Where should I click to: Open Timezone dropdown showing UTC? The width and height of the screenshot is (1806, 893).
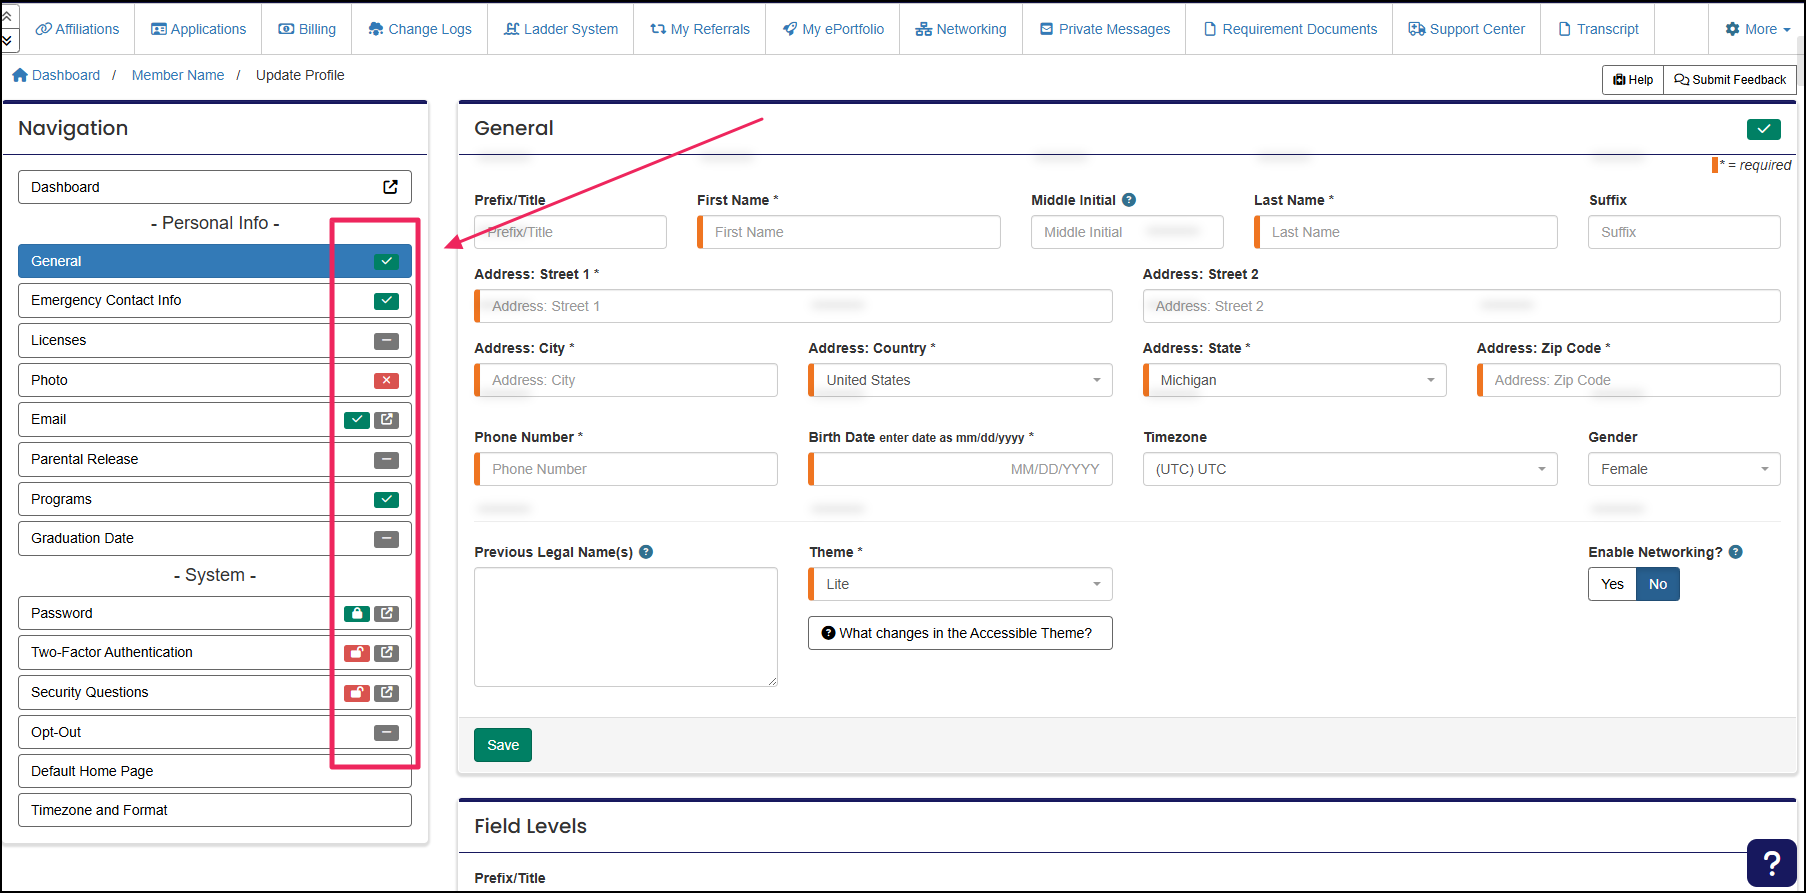1350,469
